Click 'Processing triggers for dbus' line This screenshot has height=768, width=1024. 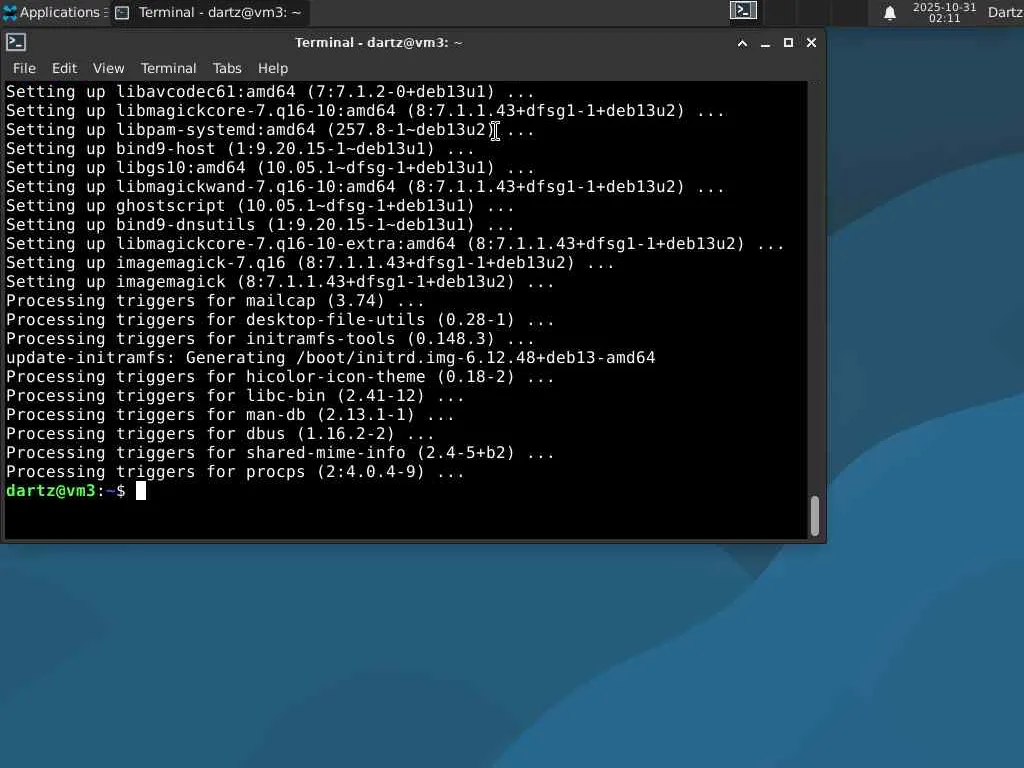pyautogui.click(x=220, y=434)
